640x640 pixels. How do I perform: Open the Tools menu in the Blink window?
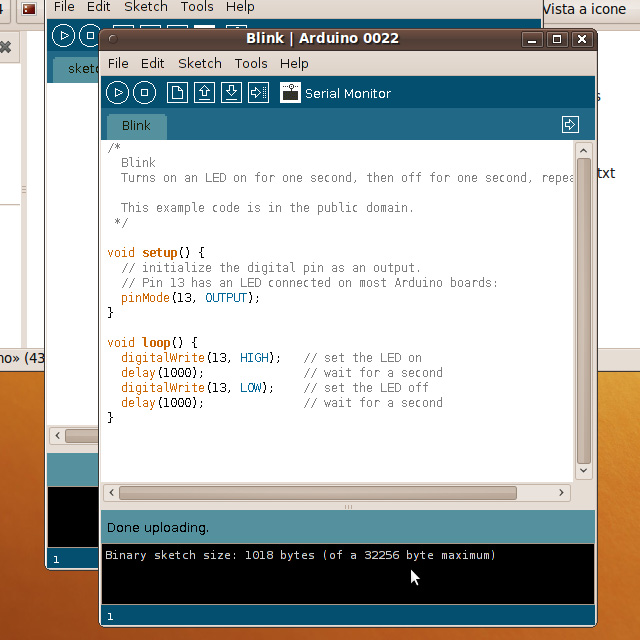click(251, 63)
